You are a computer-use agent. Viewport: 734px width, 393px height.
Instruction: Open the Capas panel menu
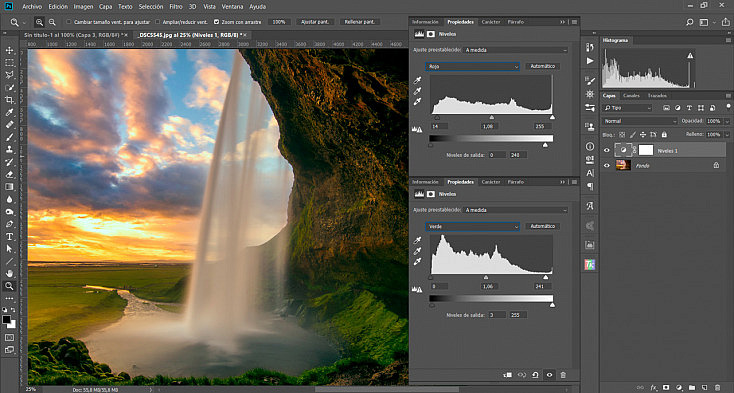[728, 95]
